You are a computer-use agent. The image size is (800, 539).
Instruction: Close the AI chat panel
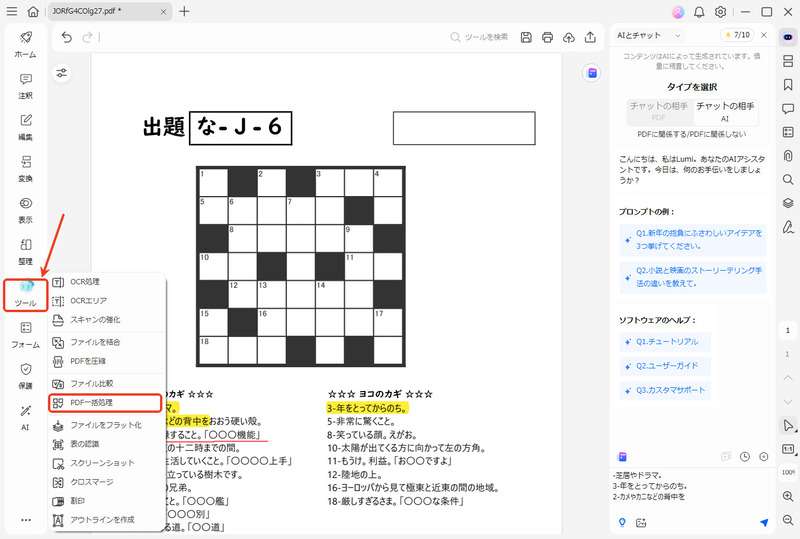tap(764, 35)
